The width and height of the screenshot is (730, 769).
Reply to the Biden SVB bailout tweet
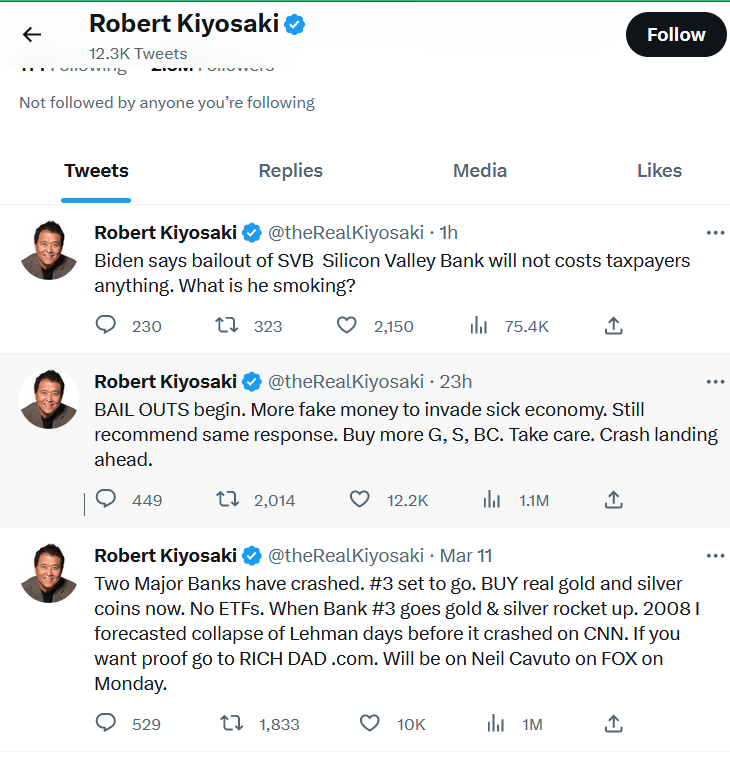pos(105,325)
